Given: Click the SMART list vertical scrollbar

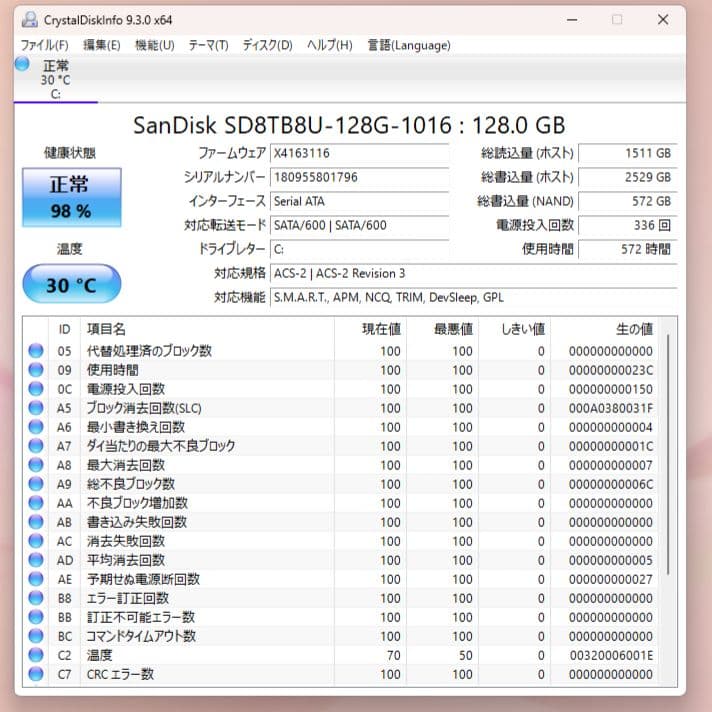Looking at the screenshot, I should [x=668, y=454].
